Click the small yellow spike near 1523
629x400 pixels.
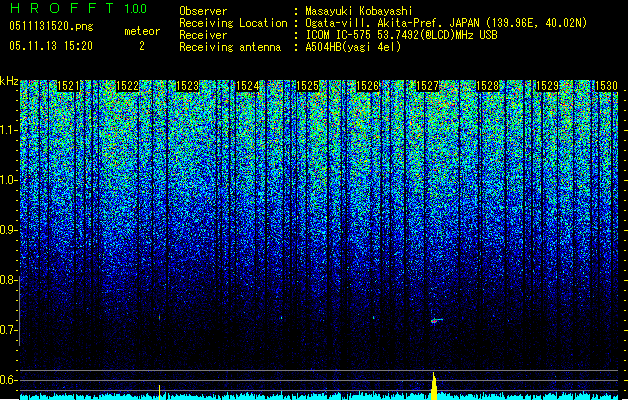(159, 392)
